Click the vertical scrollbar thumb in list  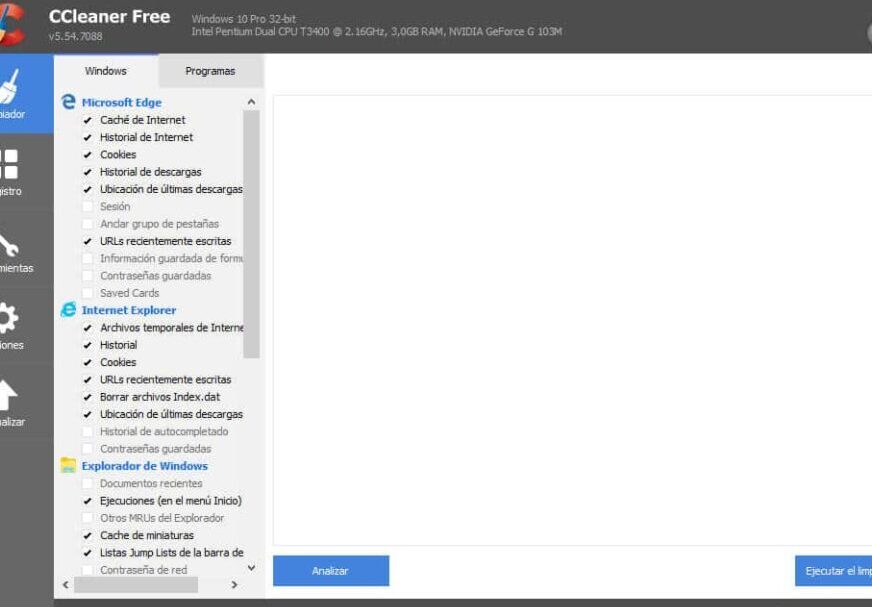pos(251,234)
